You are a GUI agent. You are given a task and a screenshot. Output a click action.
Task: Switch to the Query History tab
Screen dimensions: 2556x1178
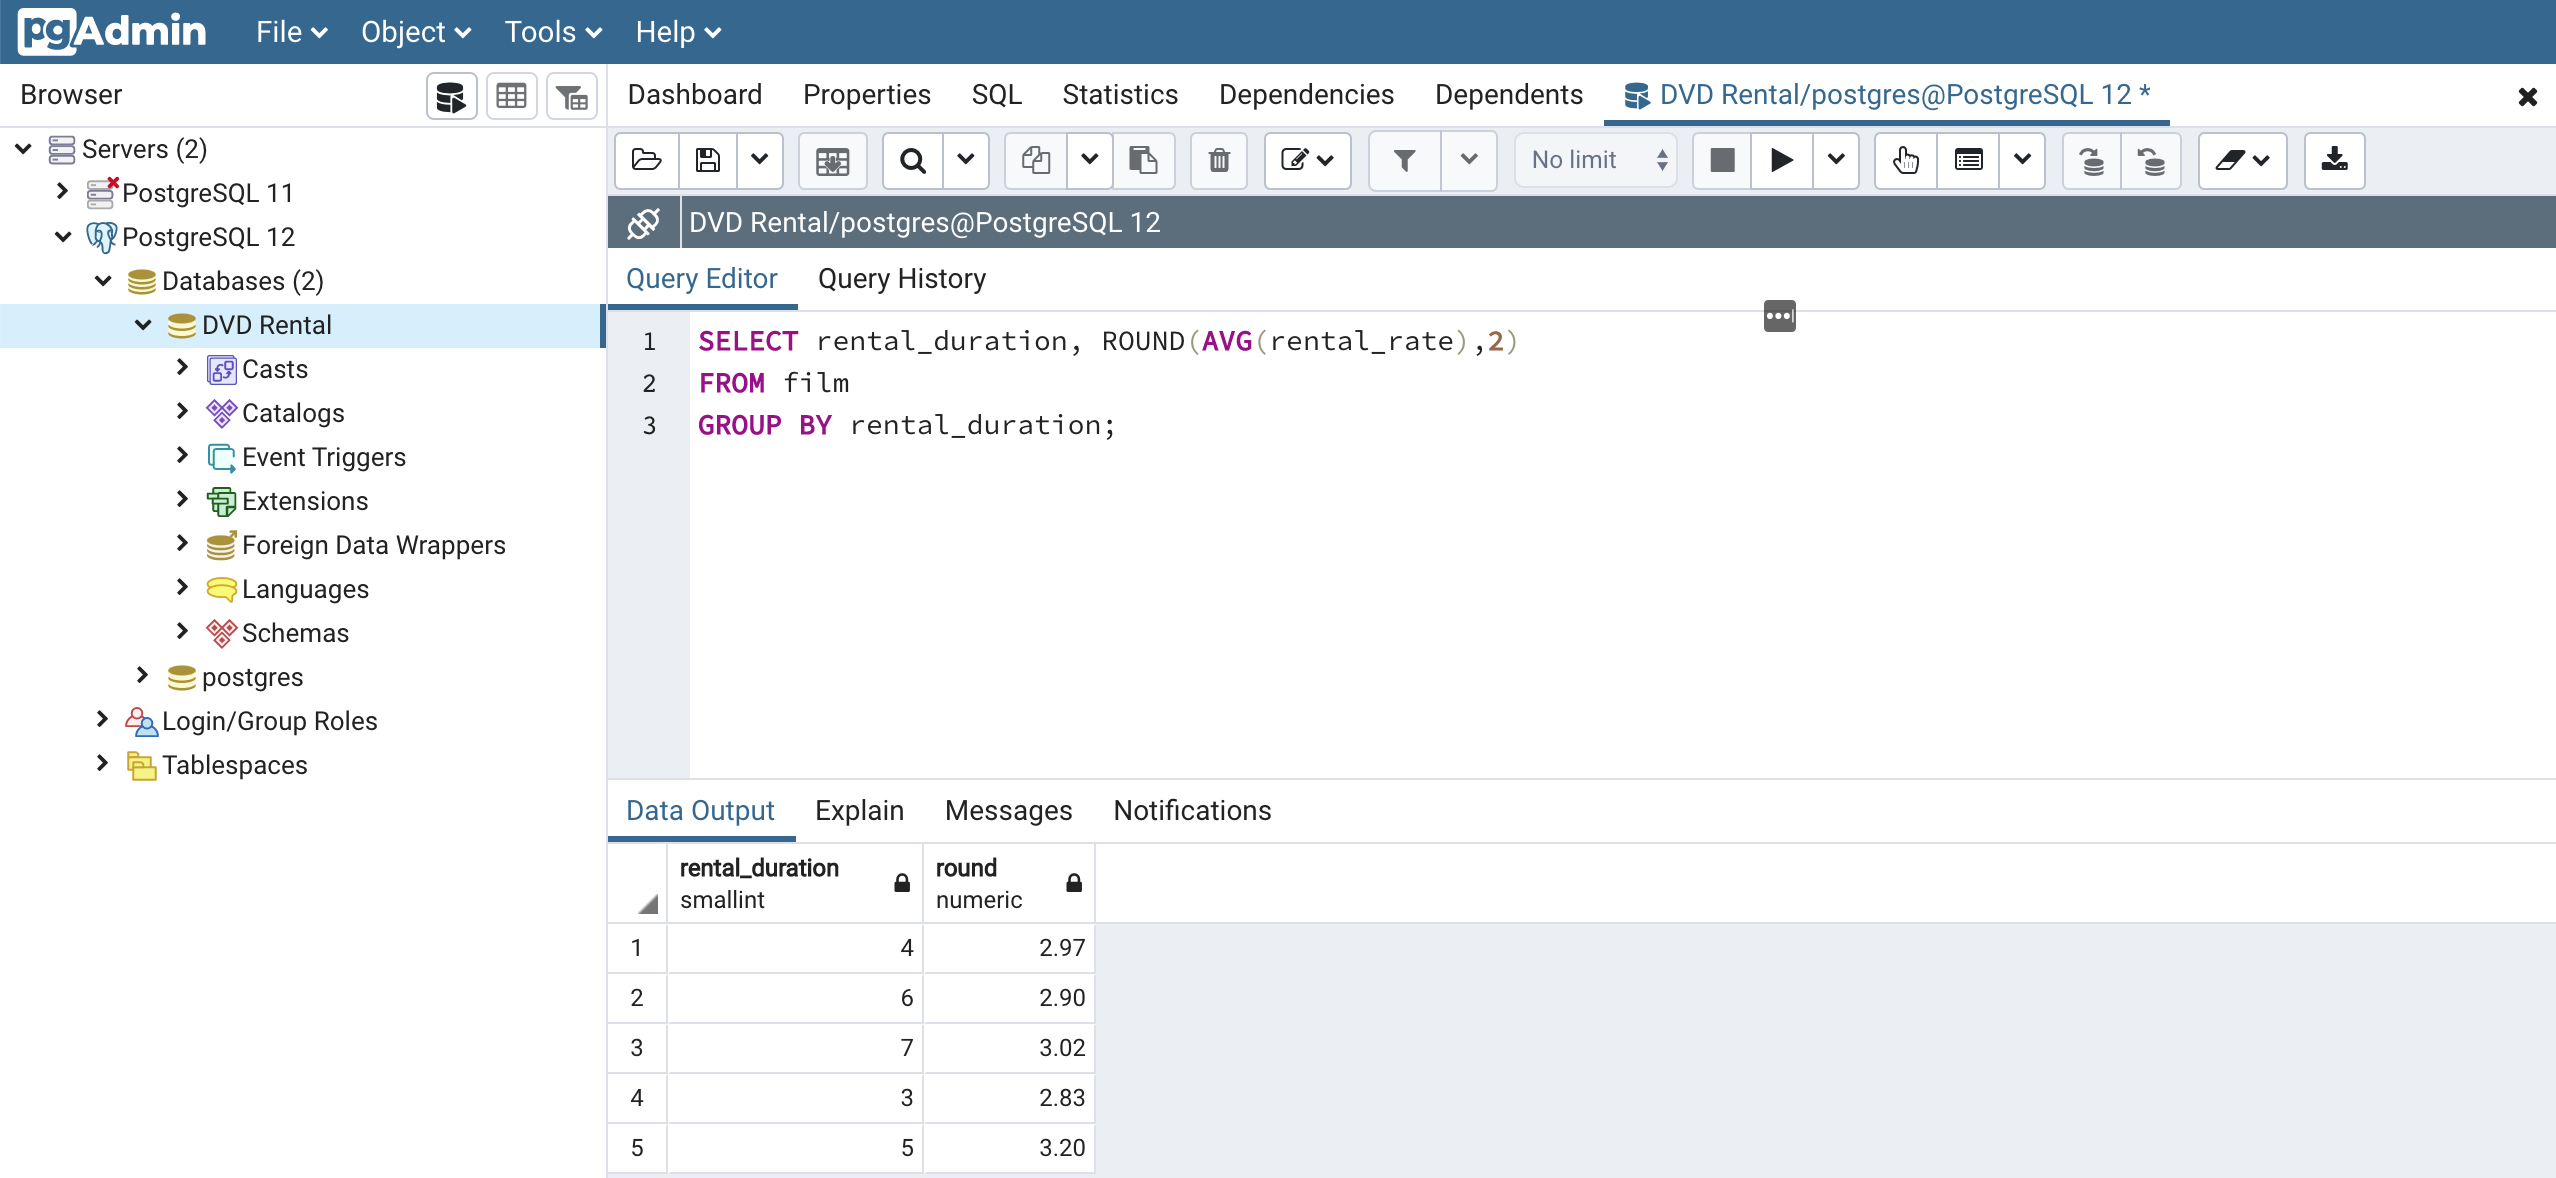[901, 279]
